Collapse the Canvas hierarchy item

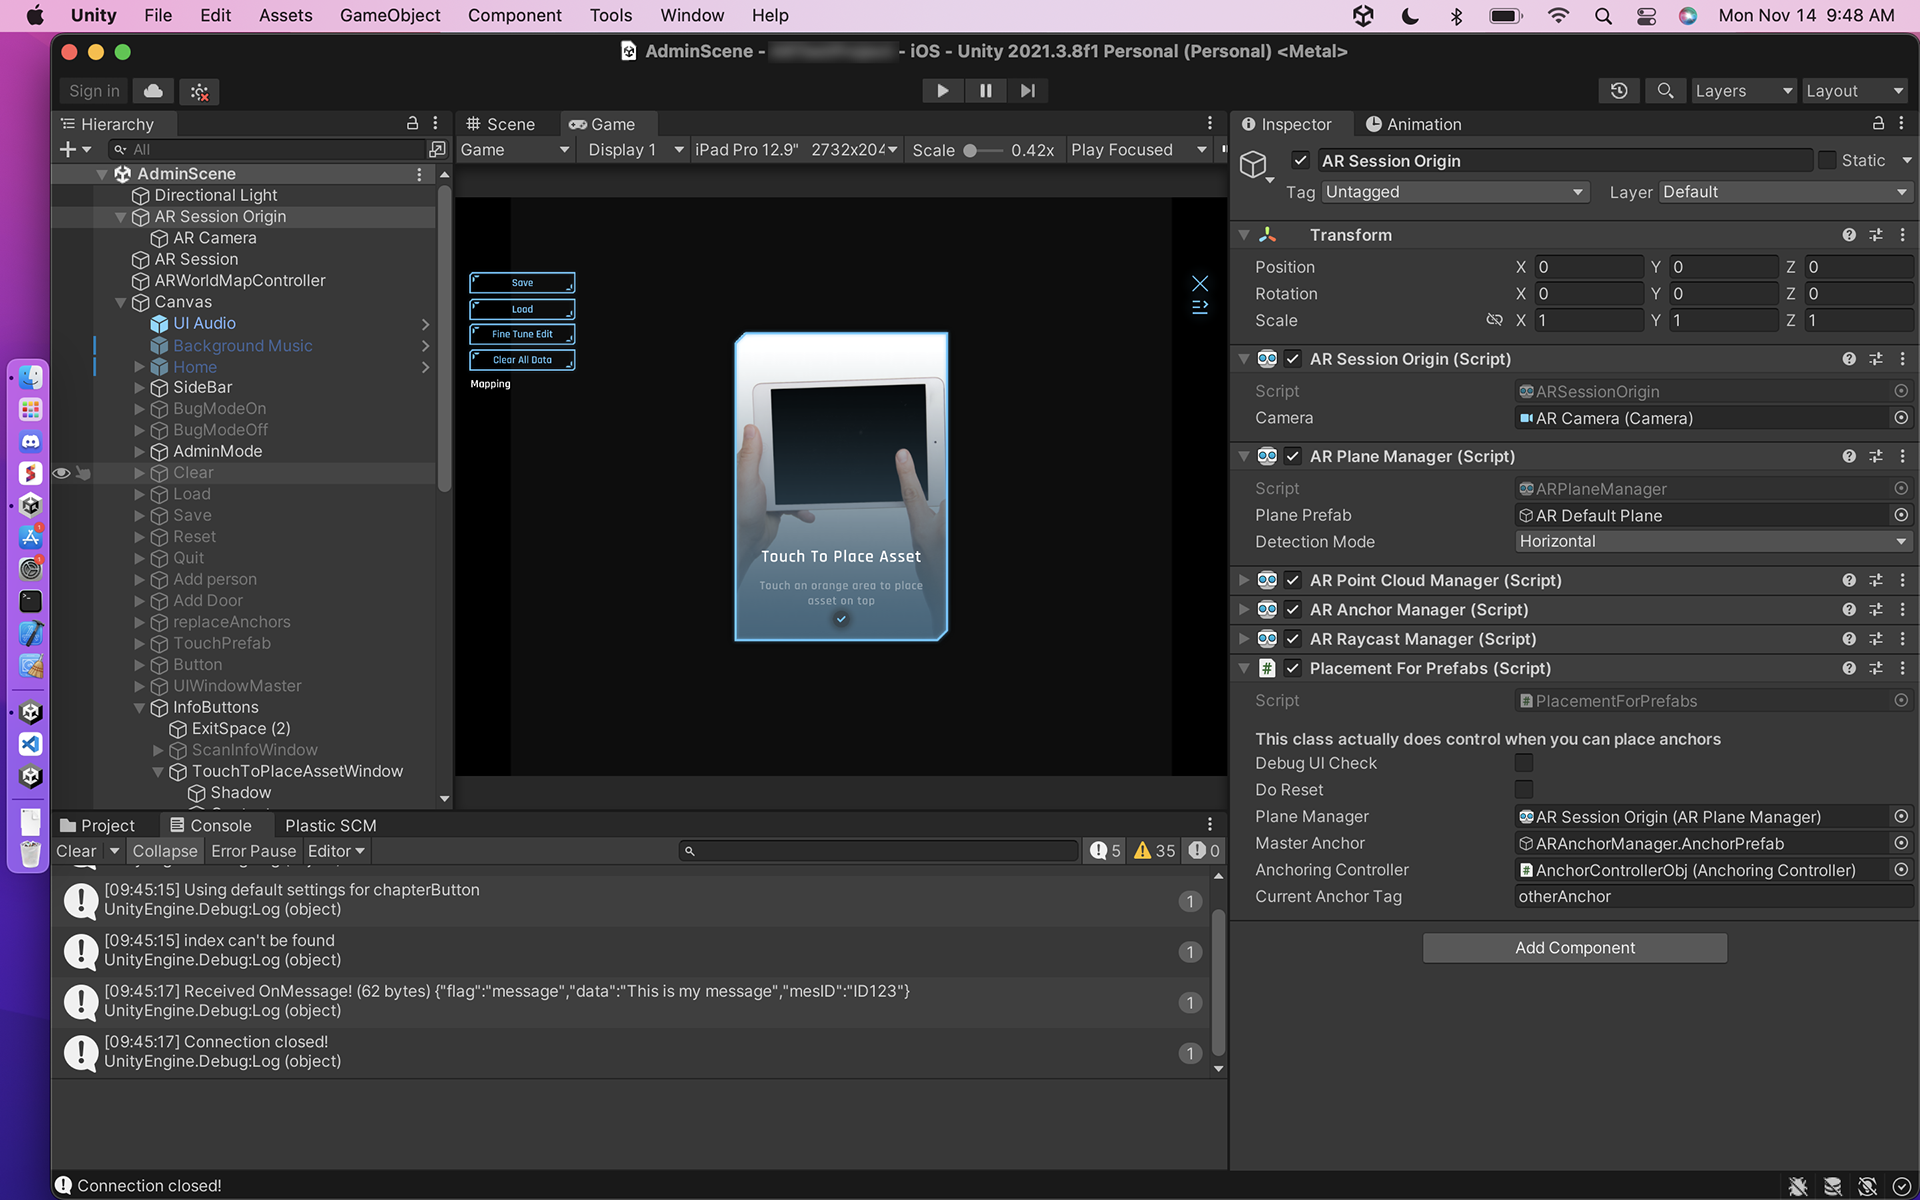pyautogui.click(x=120, y=302)
